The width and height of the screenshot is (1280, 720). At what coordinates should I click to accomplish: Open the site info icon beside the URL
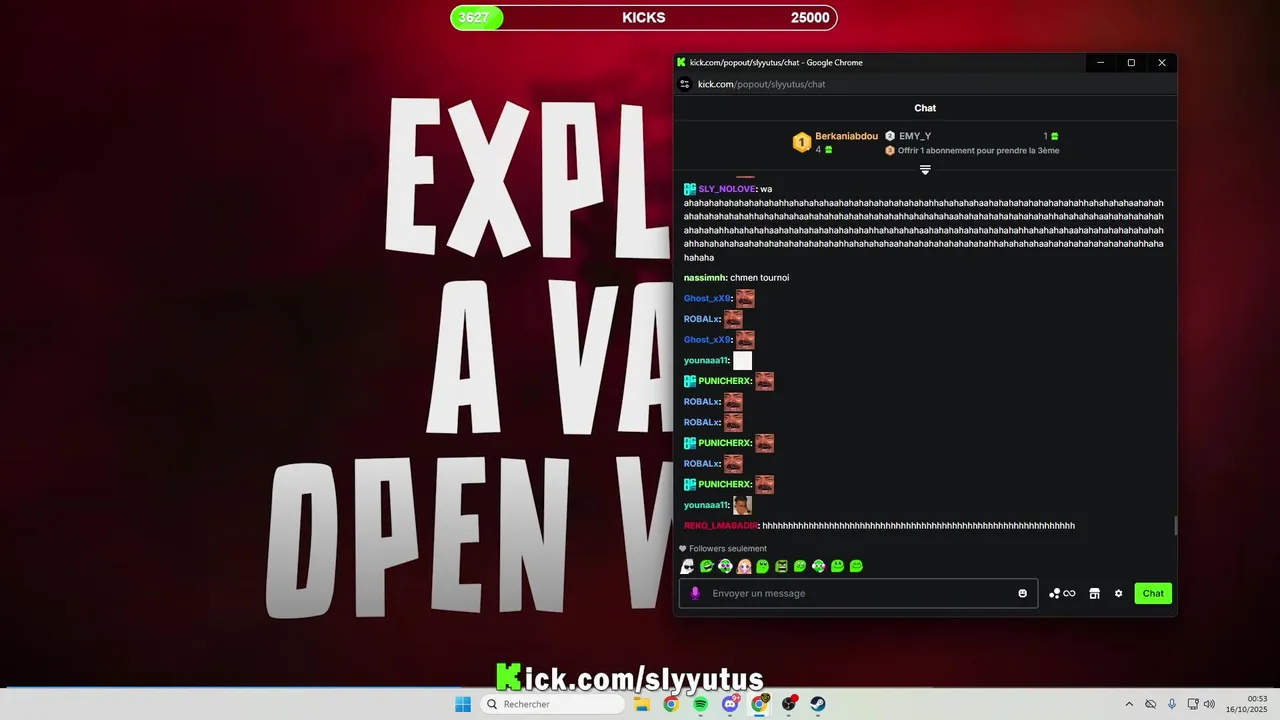[685, 84]
